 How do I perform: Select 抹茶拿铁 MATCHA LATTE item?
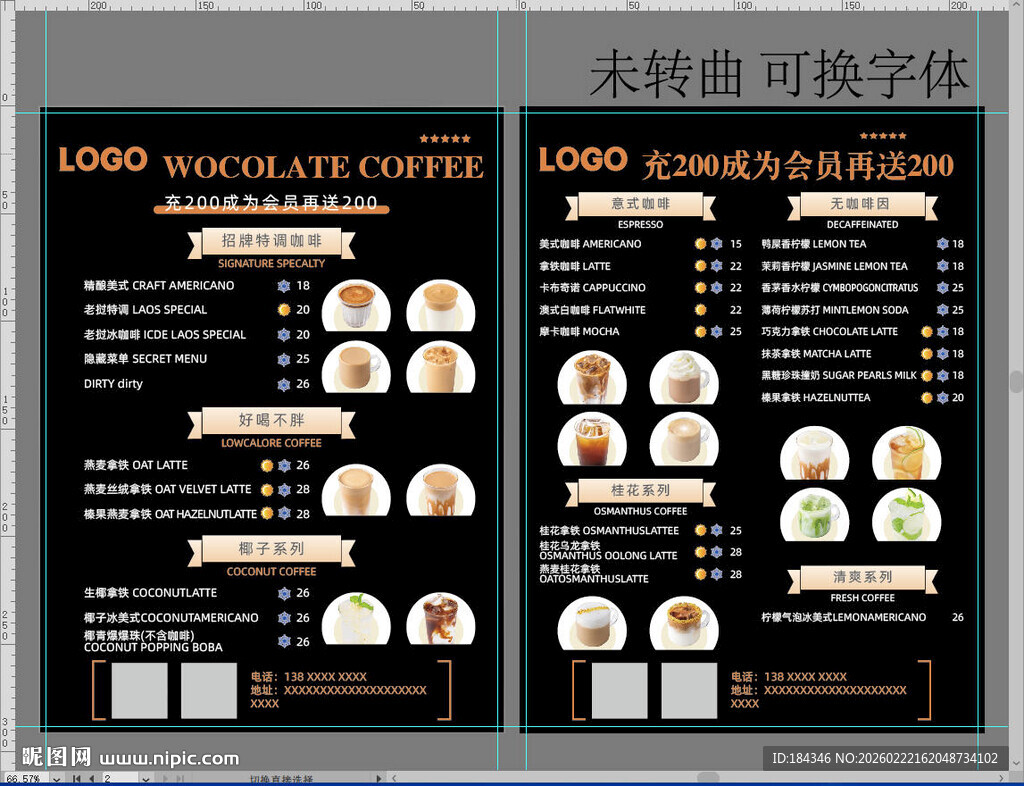pyautogui.click(x=816, y=354)
